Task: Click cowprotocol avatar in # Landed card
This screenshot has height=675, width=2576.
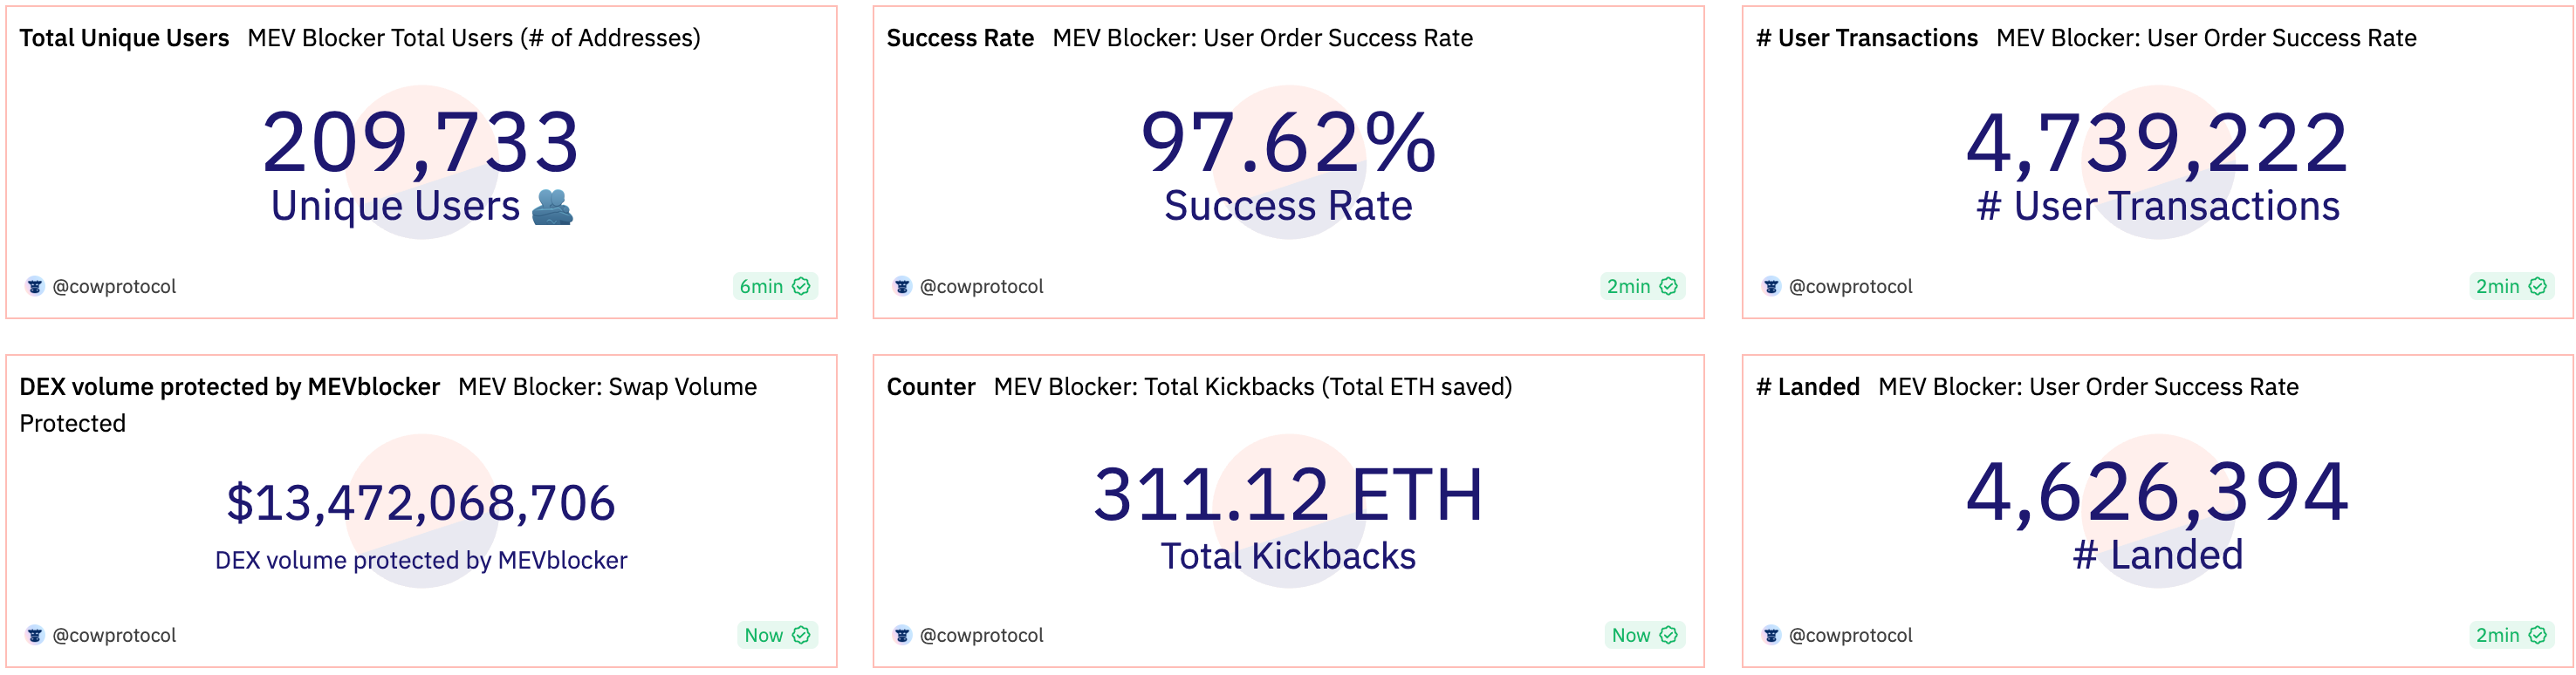Action: pyautogui.click(x=1771, y=635)
